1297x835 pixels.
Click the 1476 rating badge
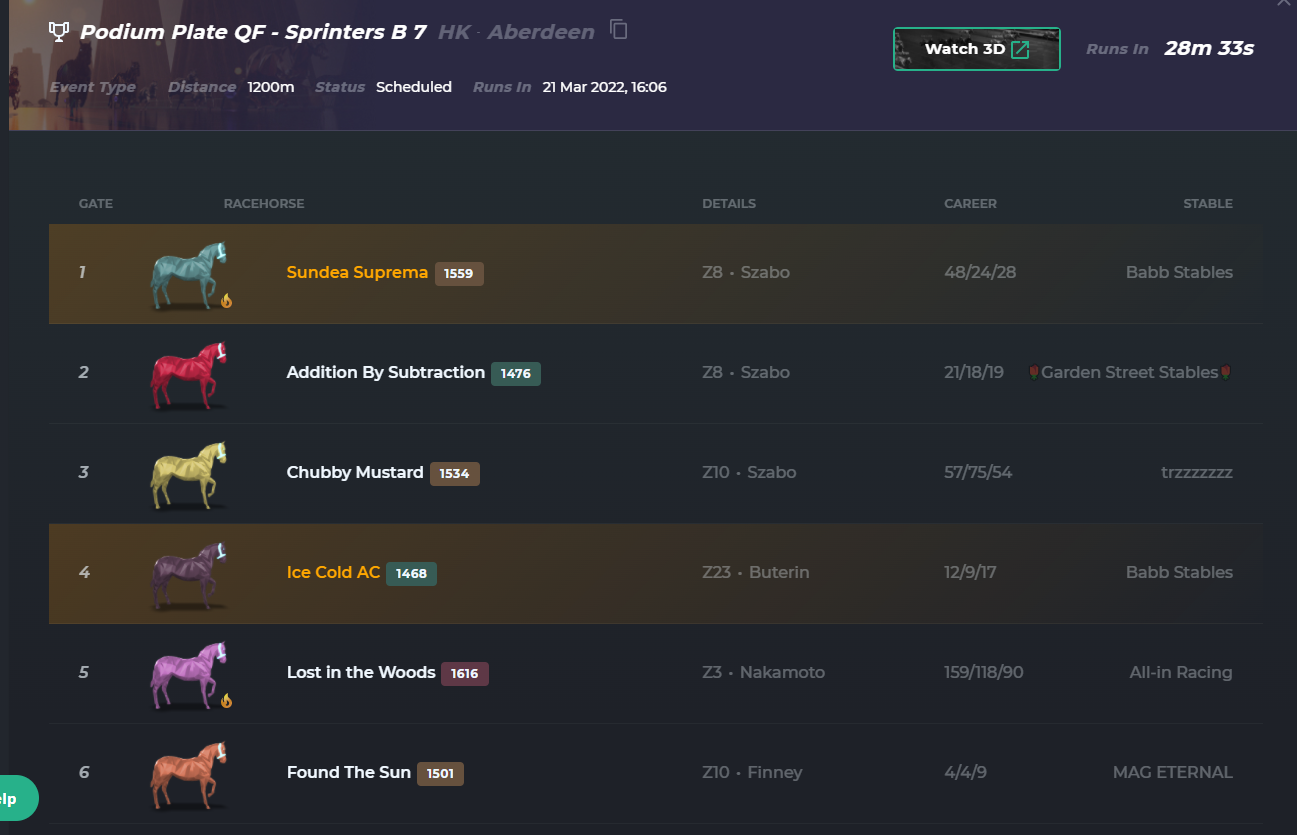(515, 373)
